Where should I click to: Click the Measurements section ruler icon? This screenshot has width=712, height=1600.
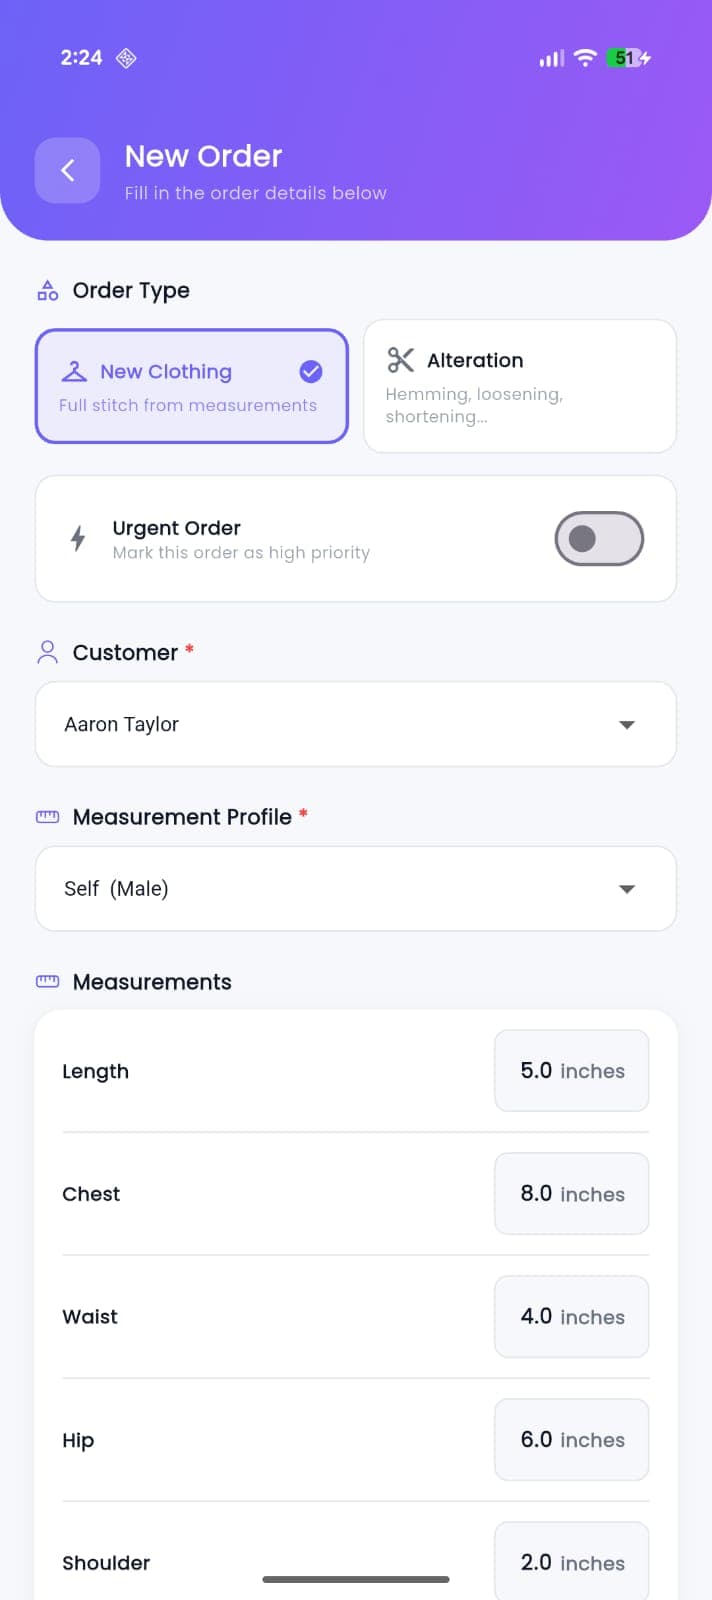tap(47, 982)
